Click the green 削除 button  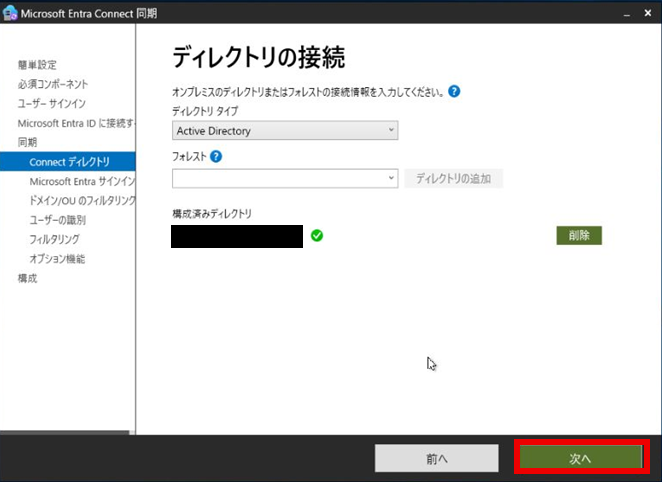[x=579, y=235]
